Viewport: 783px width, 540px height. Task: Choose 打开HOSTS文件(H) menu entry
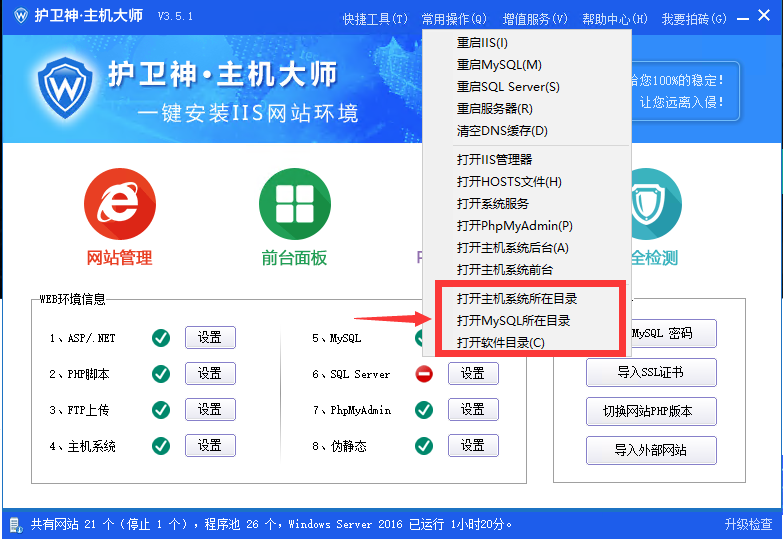(x=509, y=182)
